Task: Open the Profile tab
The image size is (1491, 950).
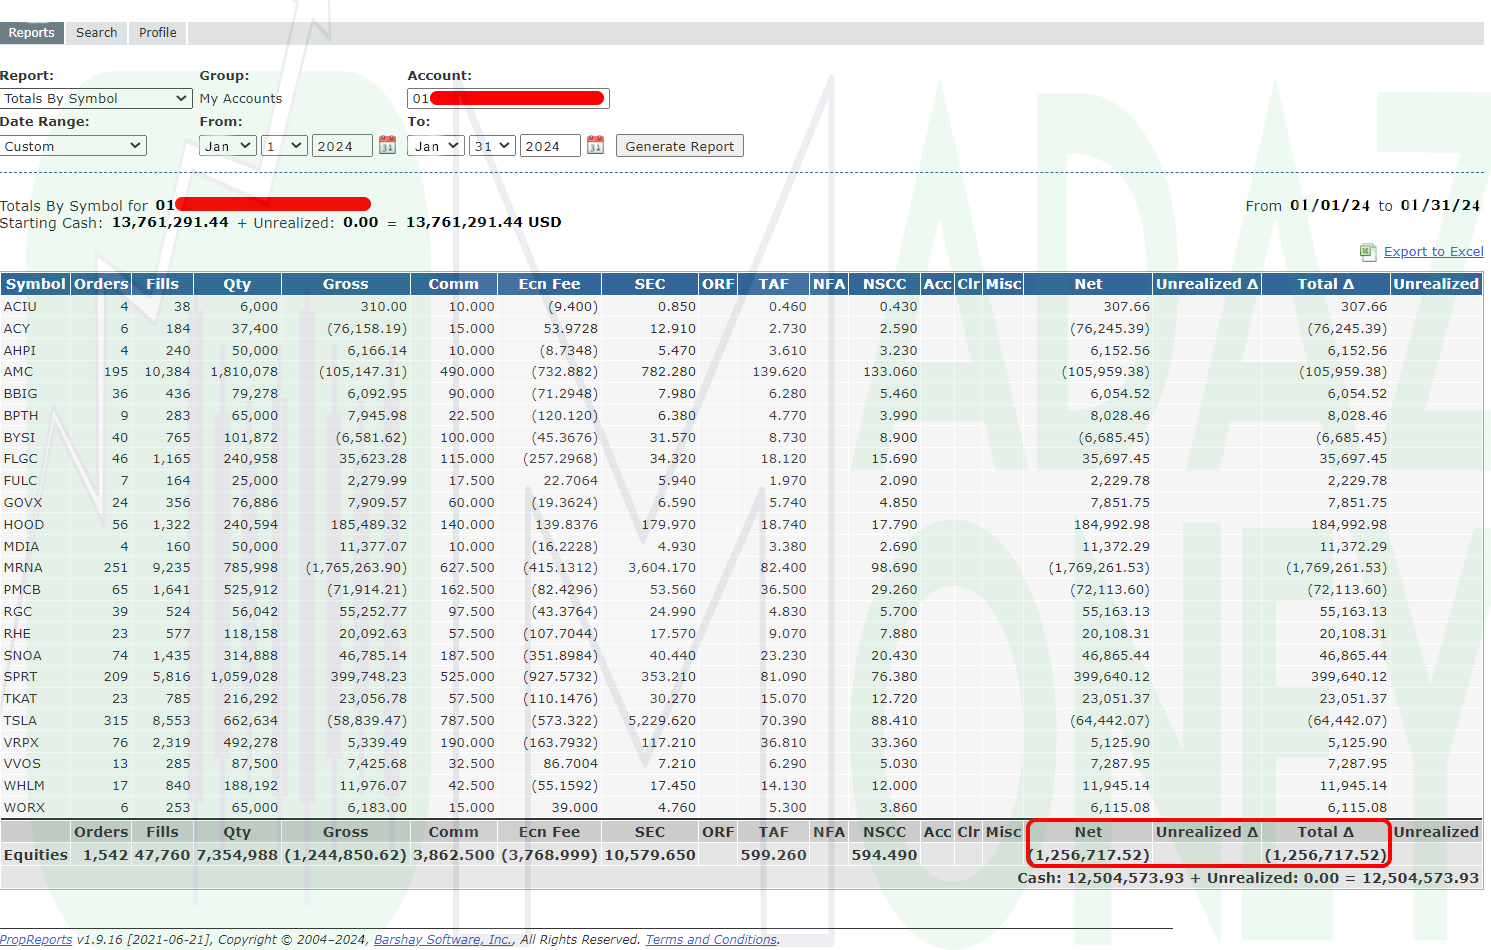Action: click(158, 33)
